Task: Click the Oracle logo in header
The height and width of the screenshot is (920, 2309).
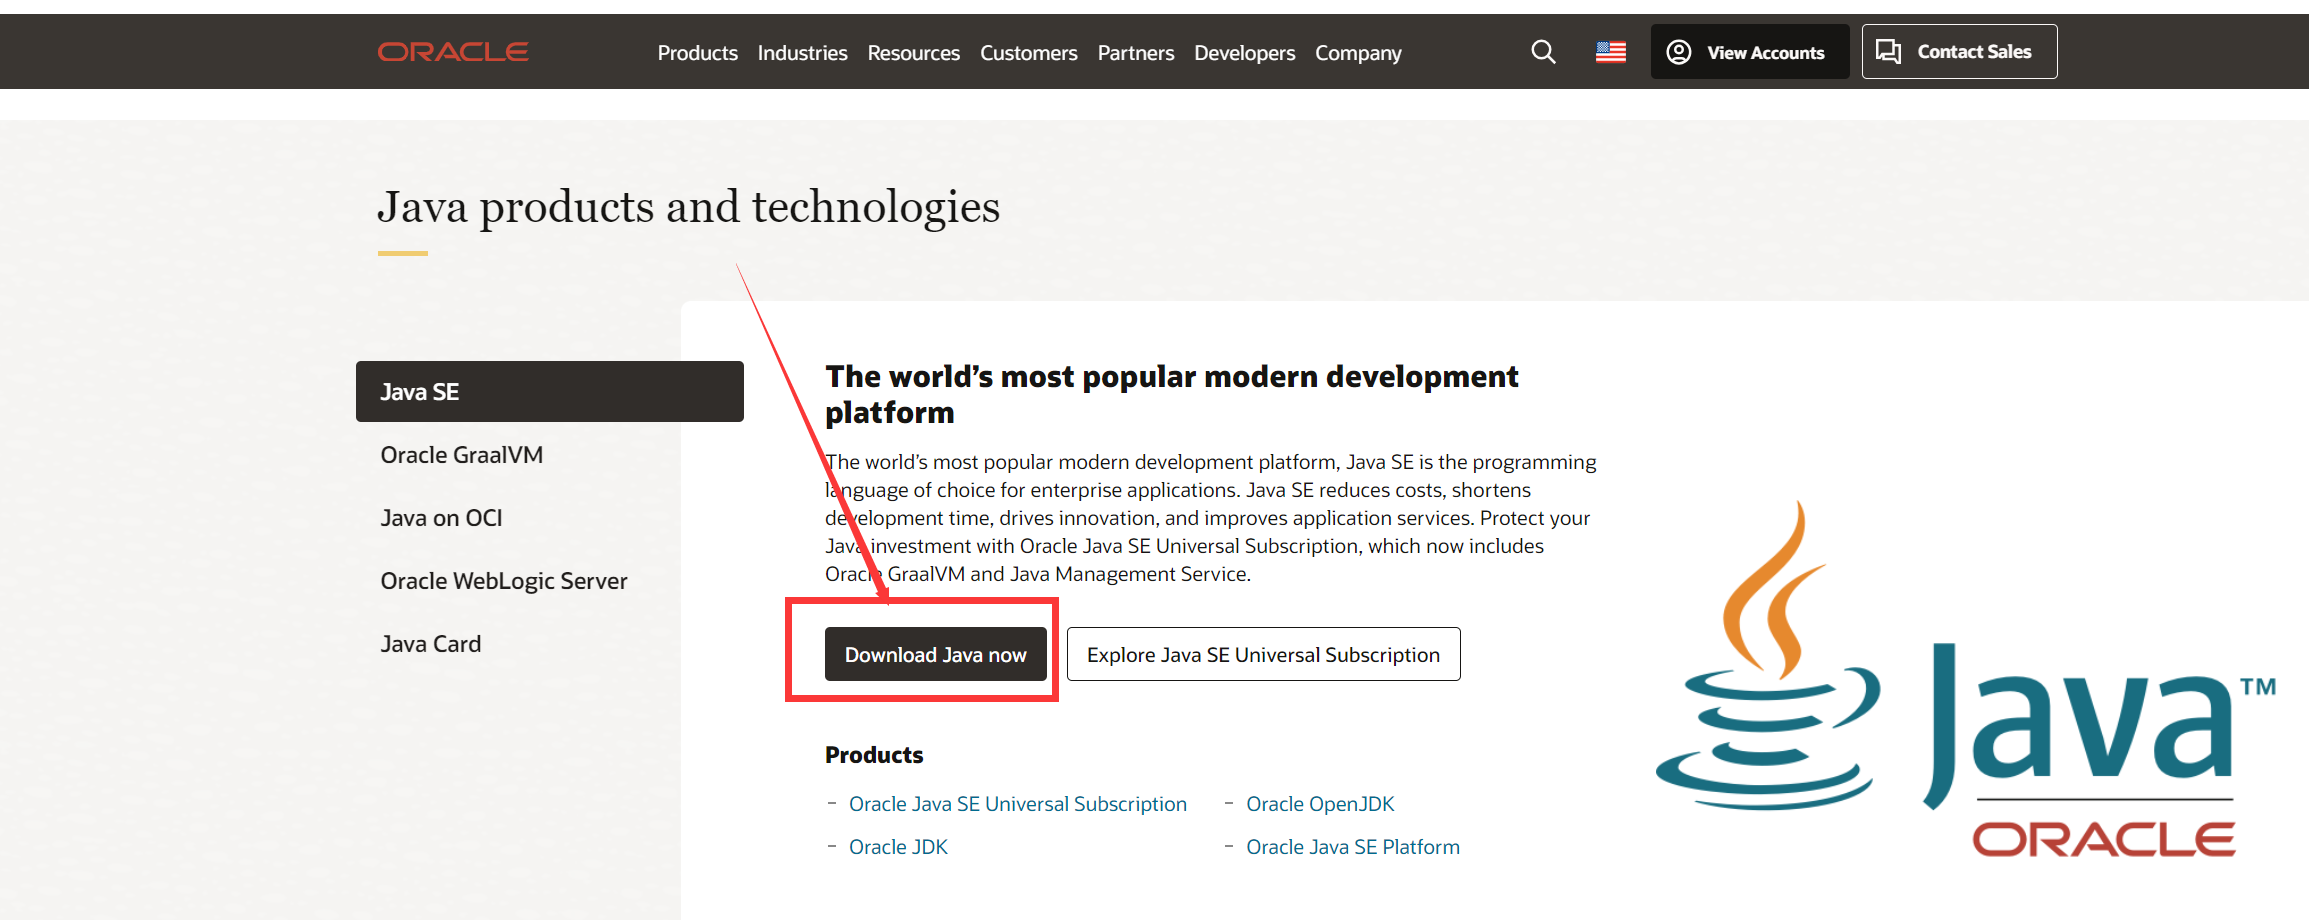Action: [x=453, y=52]
